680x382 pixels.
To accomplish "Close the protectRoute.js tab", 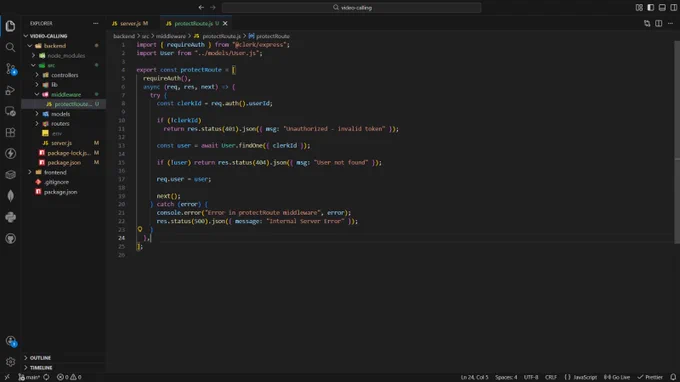I will [225, 23].
